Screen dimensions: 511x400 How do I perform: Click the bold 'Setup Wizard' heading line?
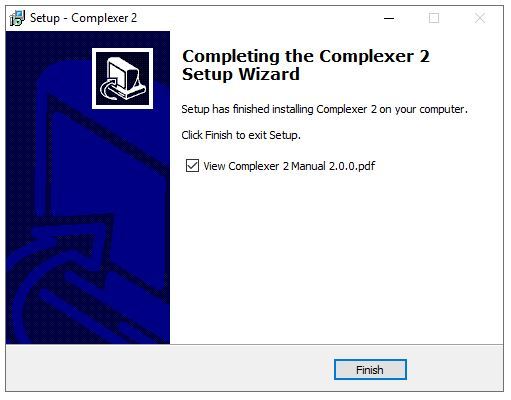click(x=241, y=74)
